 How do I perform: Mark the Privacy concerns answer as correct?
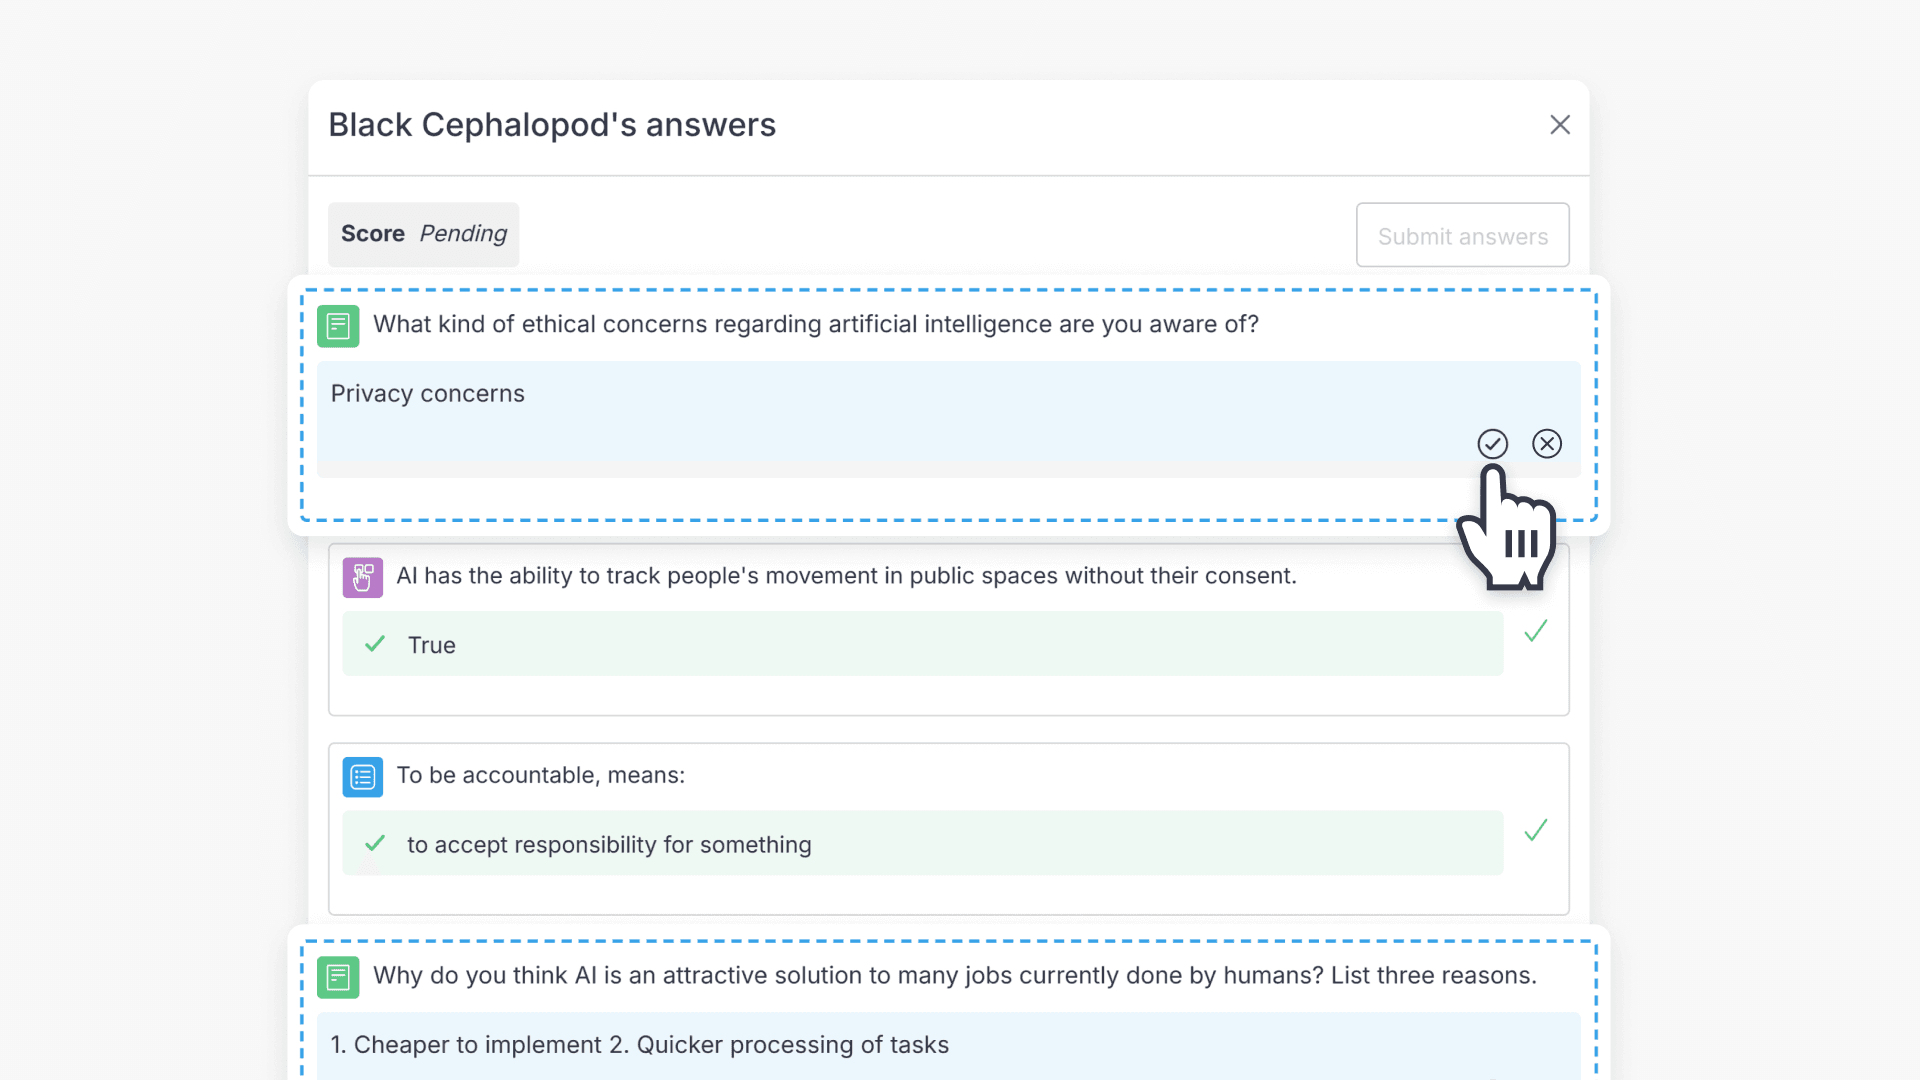point(1492,444)
